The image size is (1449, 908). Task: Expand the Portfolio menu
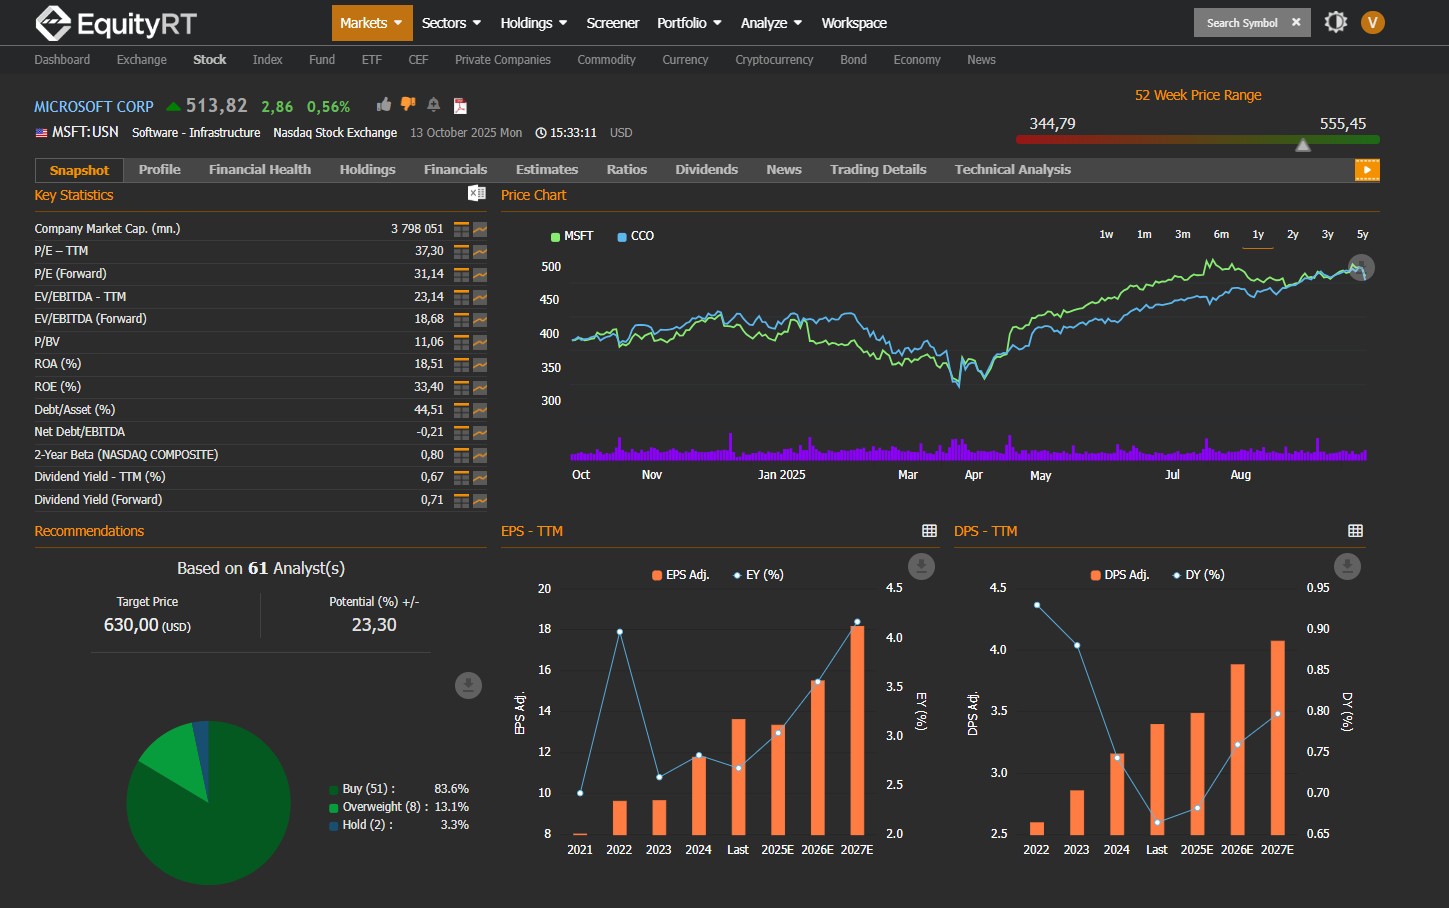tap(688, 22)
